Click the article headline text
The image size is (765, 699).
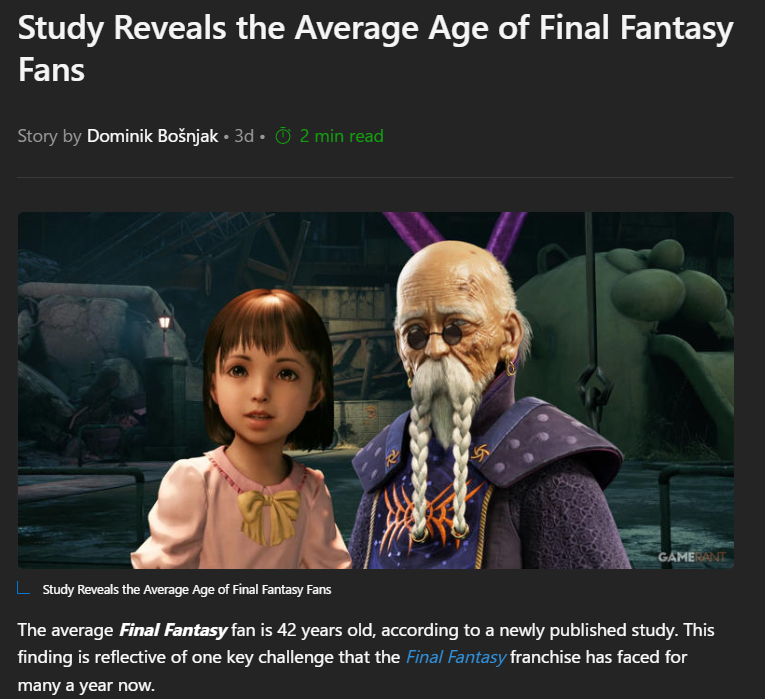coord(376,48)
